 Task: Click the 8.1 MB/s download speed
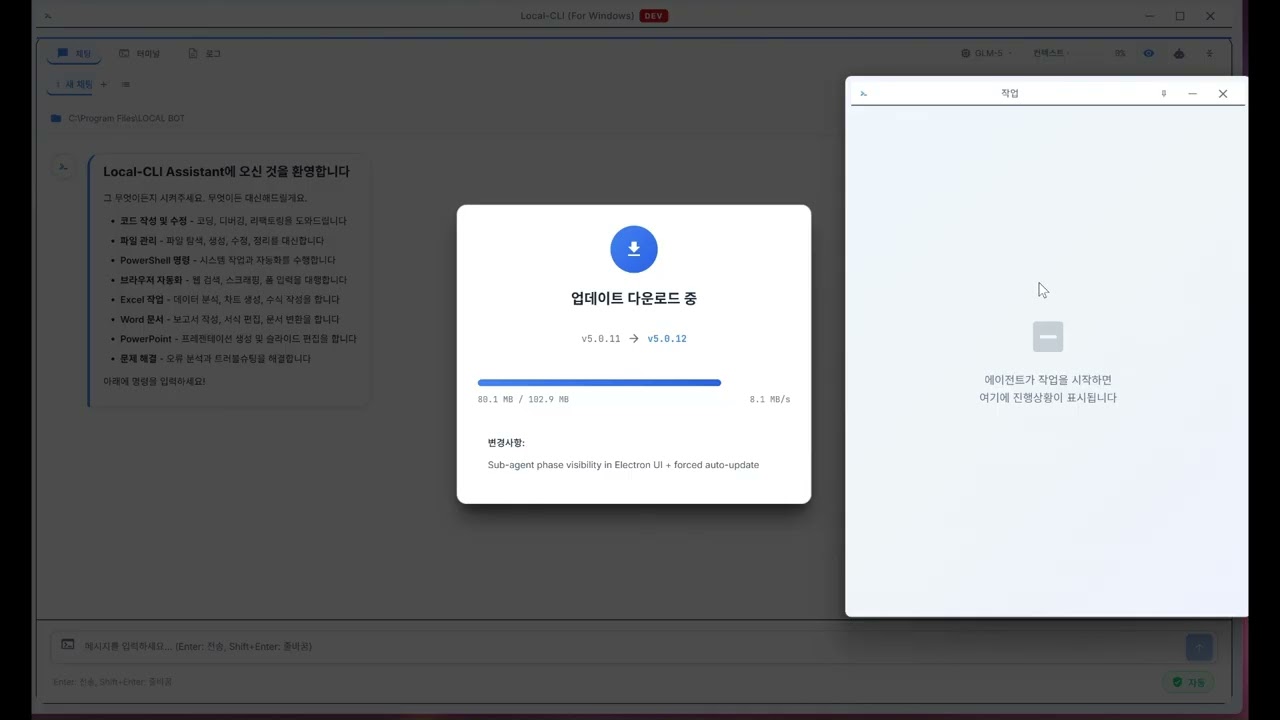click(x=770, y=400)
